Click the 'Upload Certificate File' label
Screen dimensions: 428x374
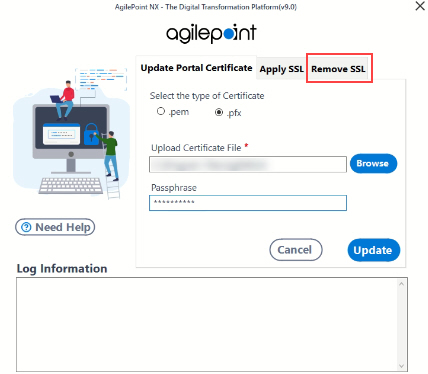coord(196,148)
